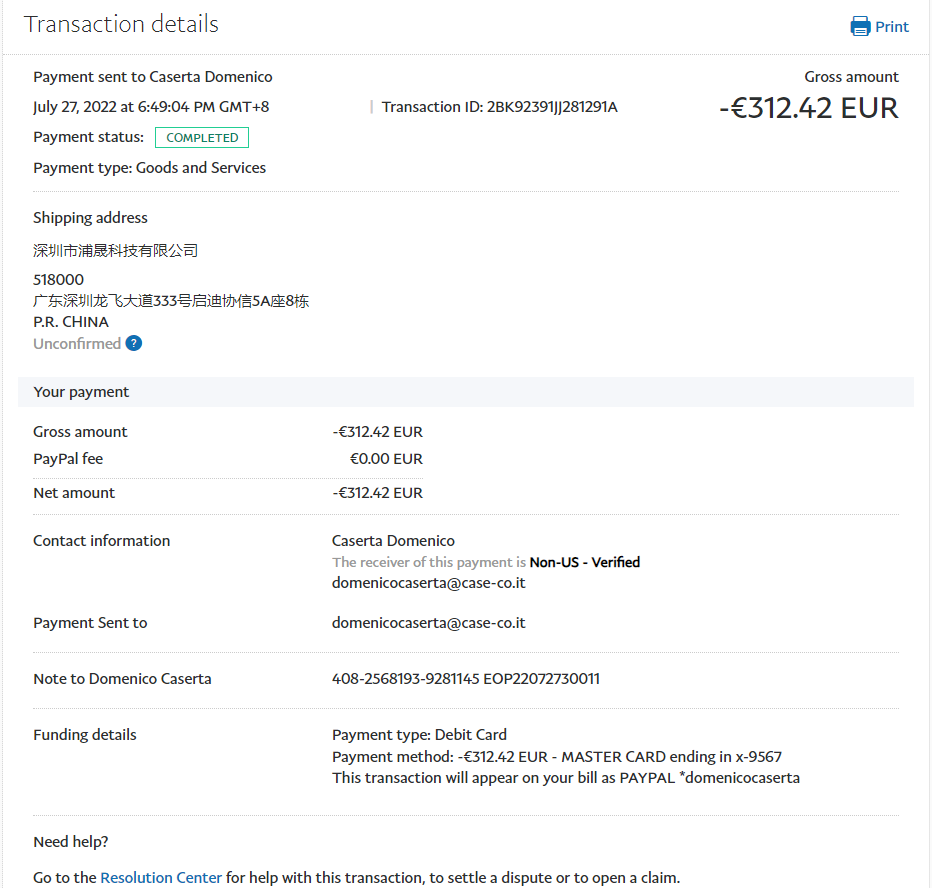Click the 'Payment status:' label

pyautogui.click(x=89, y=137)
